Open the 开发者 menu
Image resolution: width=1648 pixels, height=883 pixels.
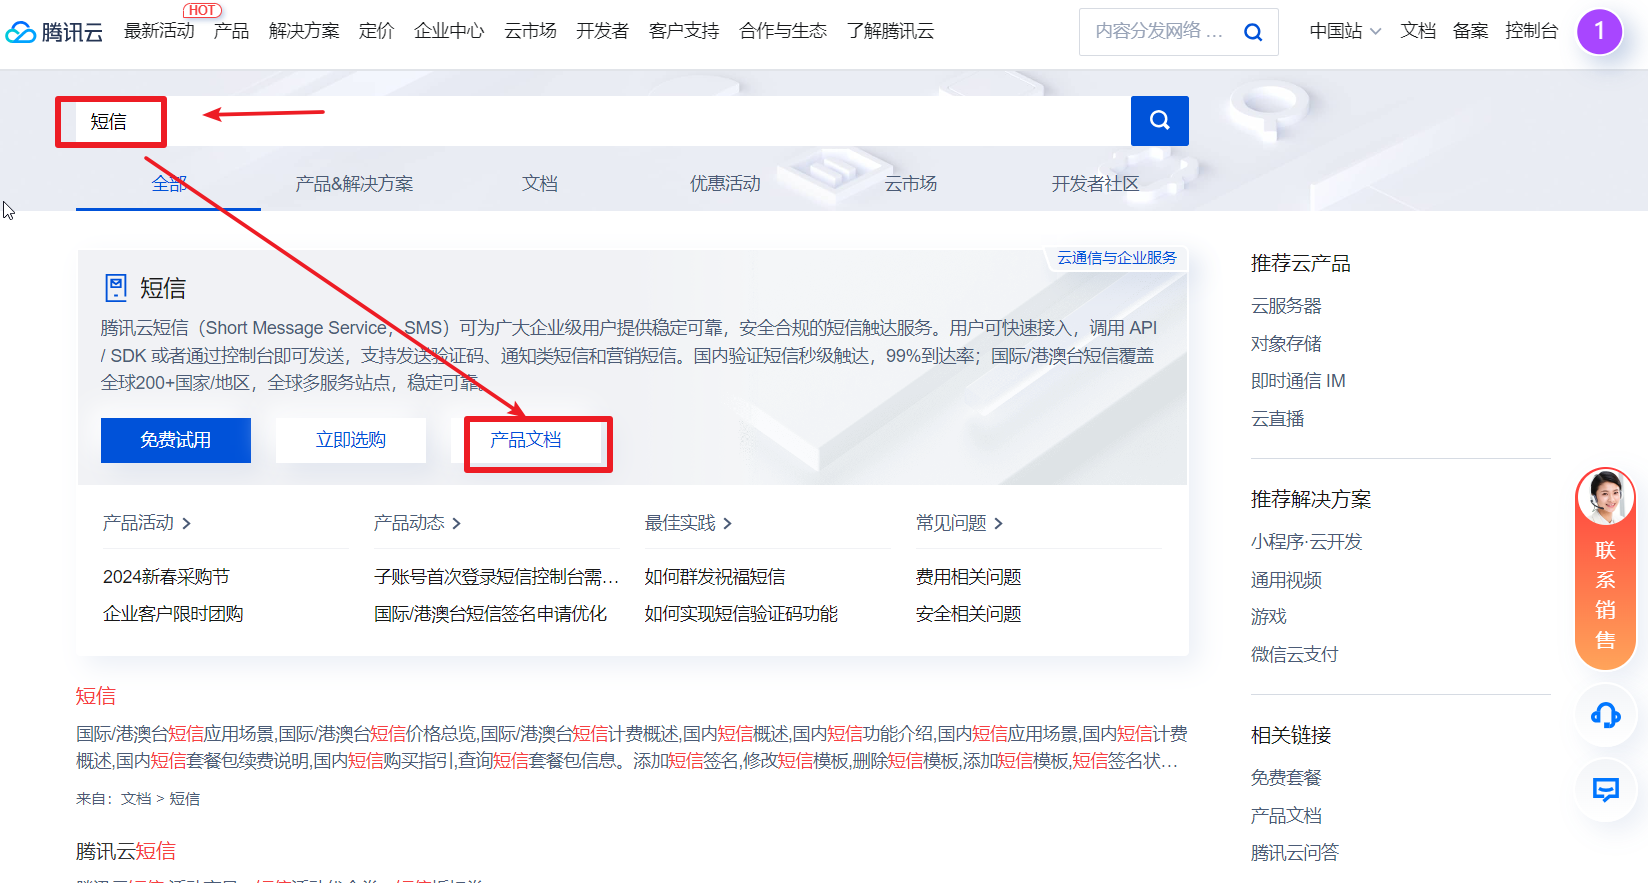pyautogui.click(x=602, y=31)
